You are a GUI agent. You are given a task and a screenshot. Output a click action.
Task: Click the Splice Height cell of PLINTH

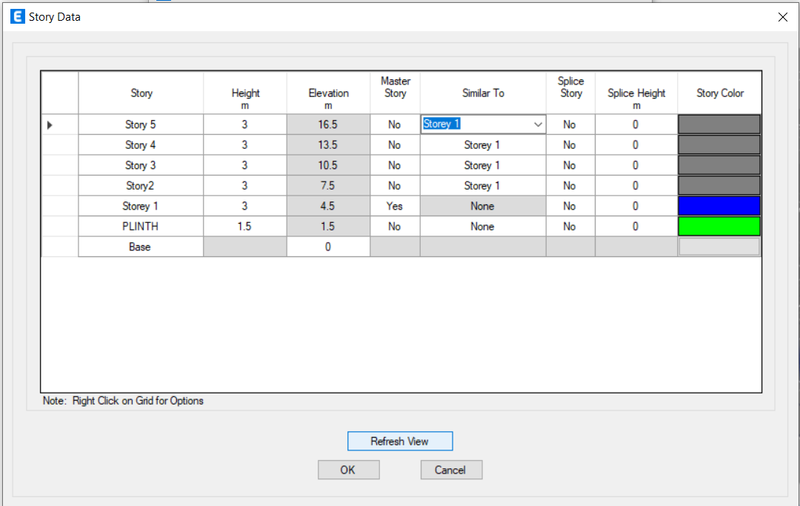click(636, 226)
